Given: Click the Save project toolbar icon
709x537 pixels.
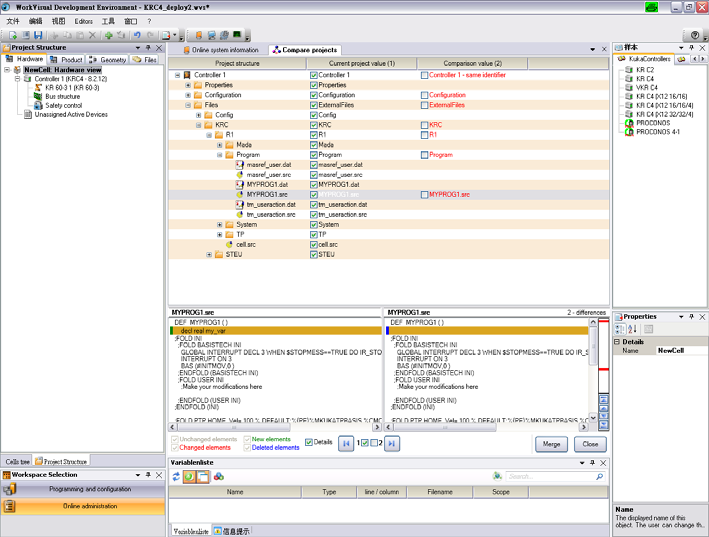Looking at the screenshot, I should 38,36.
